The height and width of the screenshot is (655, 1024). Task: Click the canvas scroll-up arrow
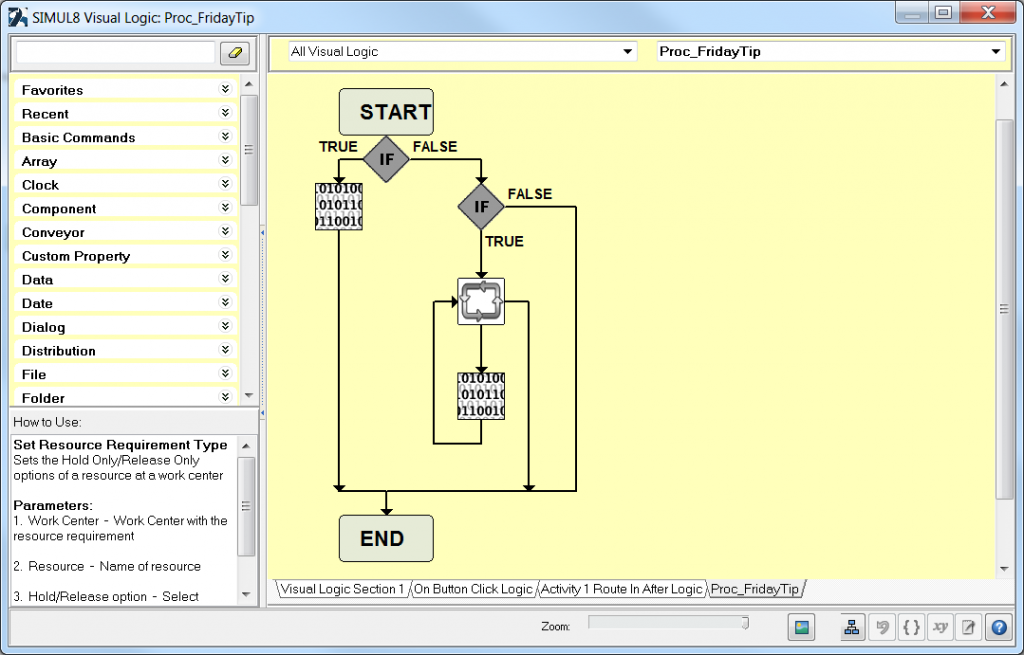pos(1004,84)
